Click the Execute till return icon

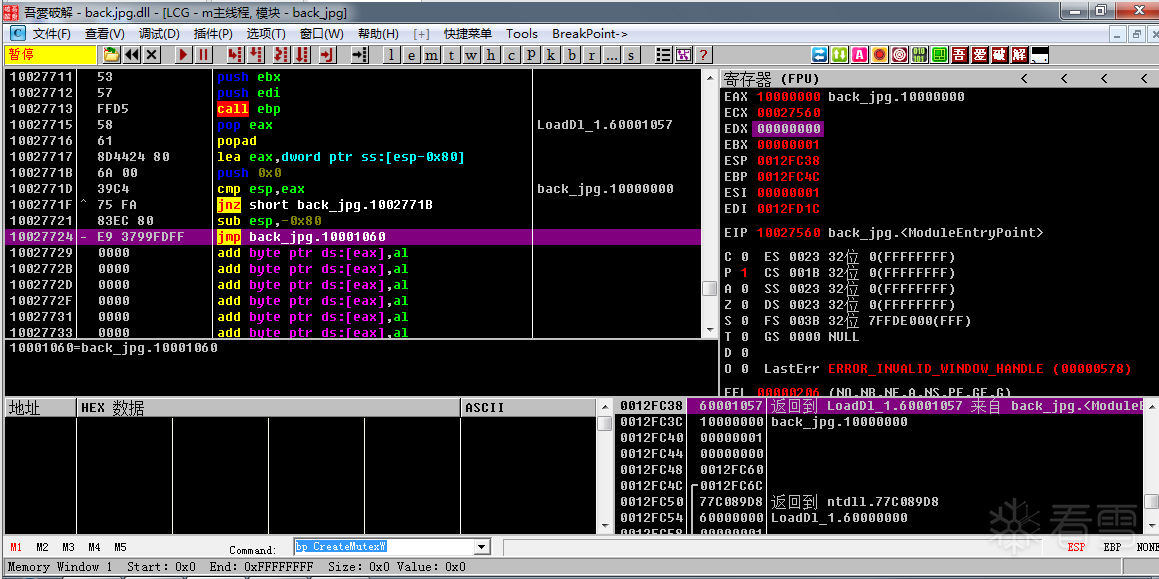[x=327, y=55]
